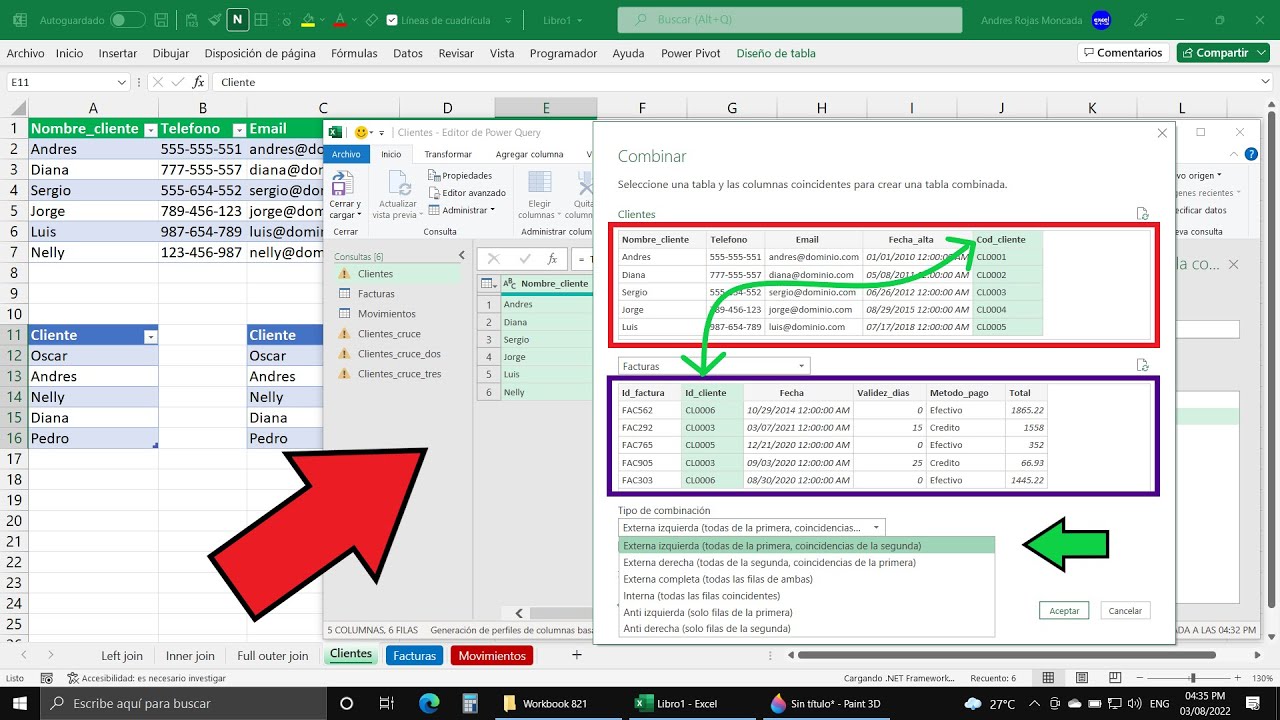Screen dimensions: 1280x720
Task: Collapse the Consultas pane chevron
Action: point(461,256)
